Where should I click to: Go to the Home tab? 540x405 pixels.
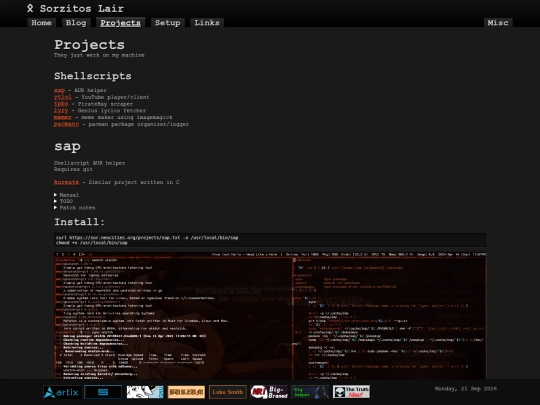pyautogui.click(x=41, y=23)
